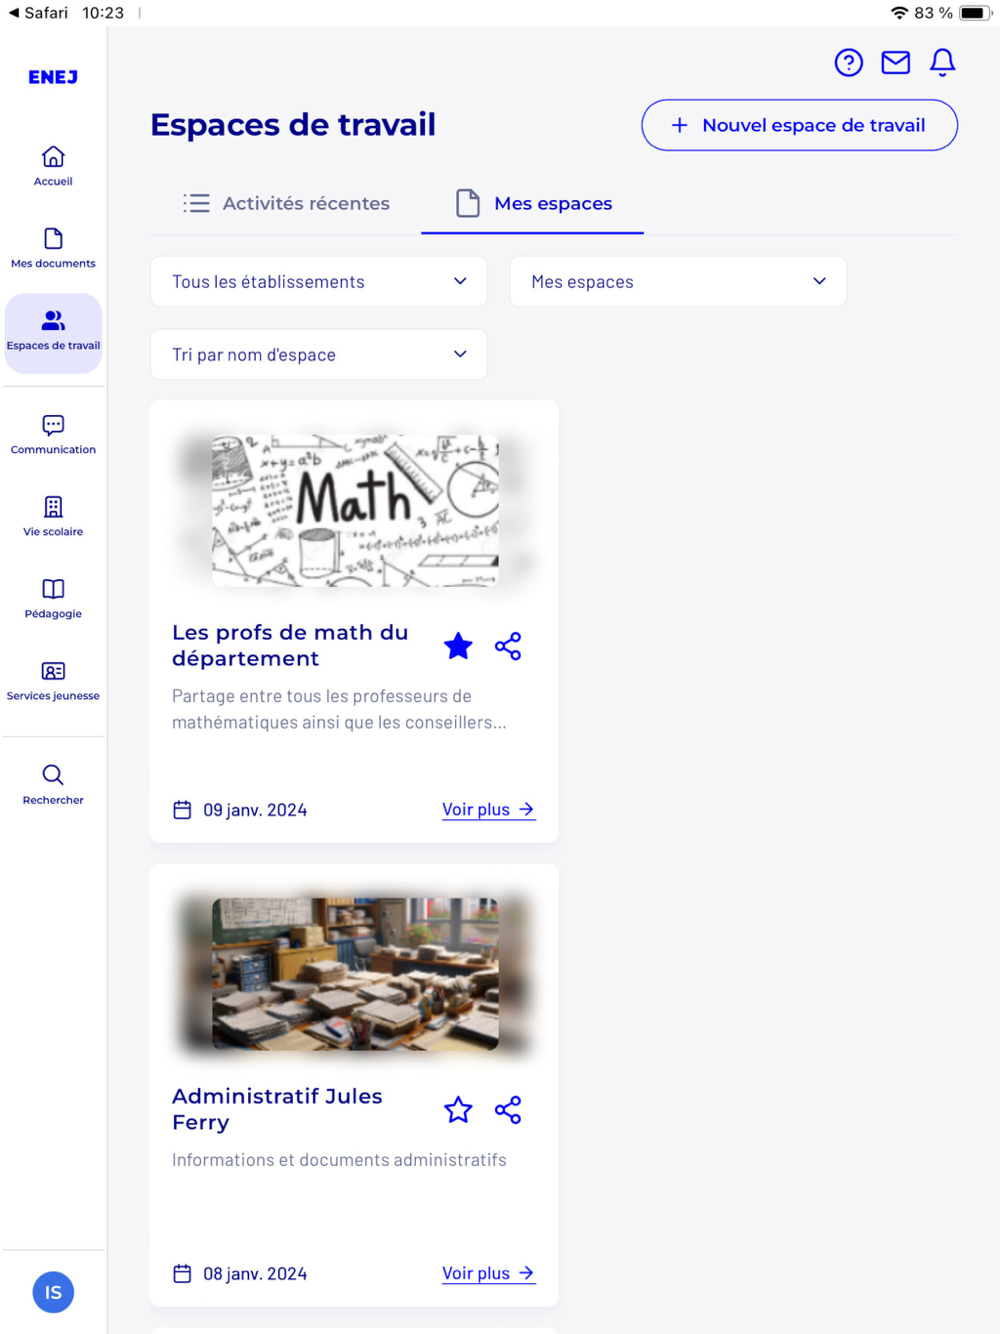Image resolution: width=1000 pixels, height=1334 pixels.
Task: Click description 'Partage entre tous les professeurs'
Action: (339, 709)
